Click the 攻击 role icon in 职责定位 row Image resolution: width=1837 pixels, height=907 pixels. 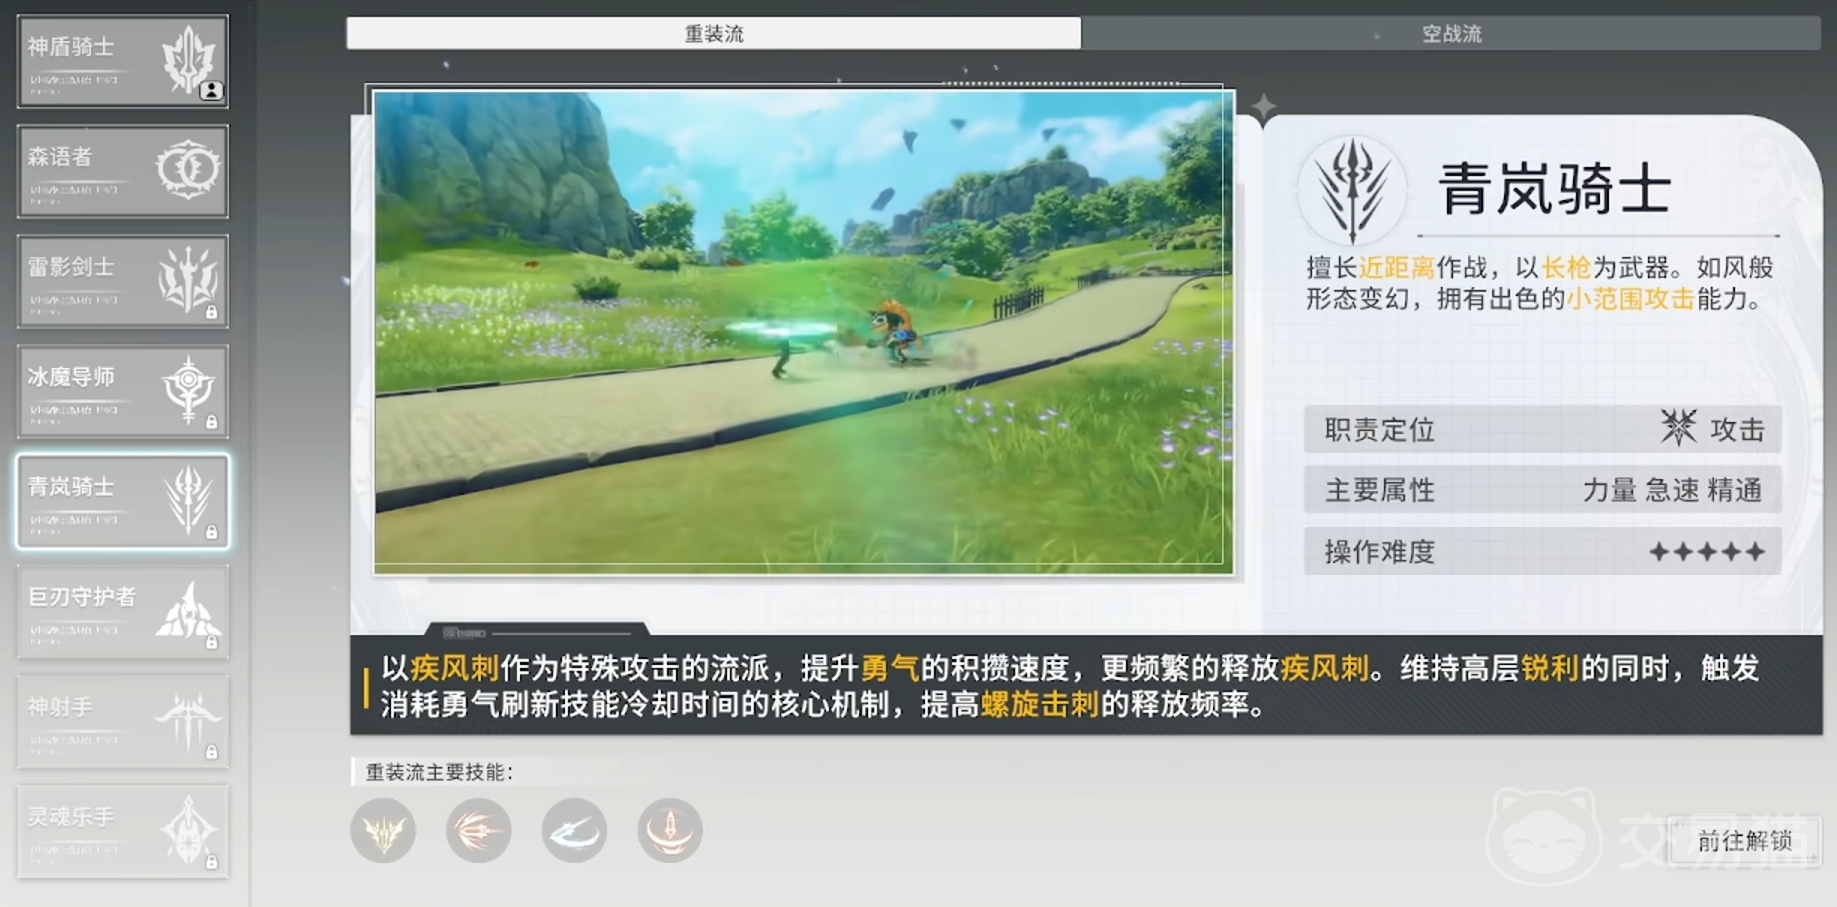[x=1678, y=428]
